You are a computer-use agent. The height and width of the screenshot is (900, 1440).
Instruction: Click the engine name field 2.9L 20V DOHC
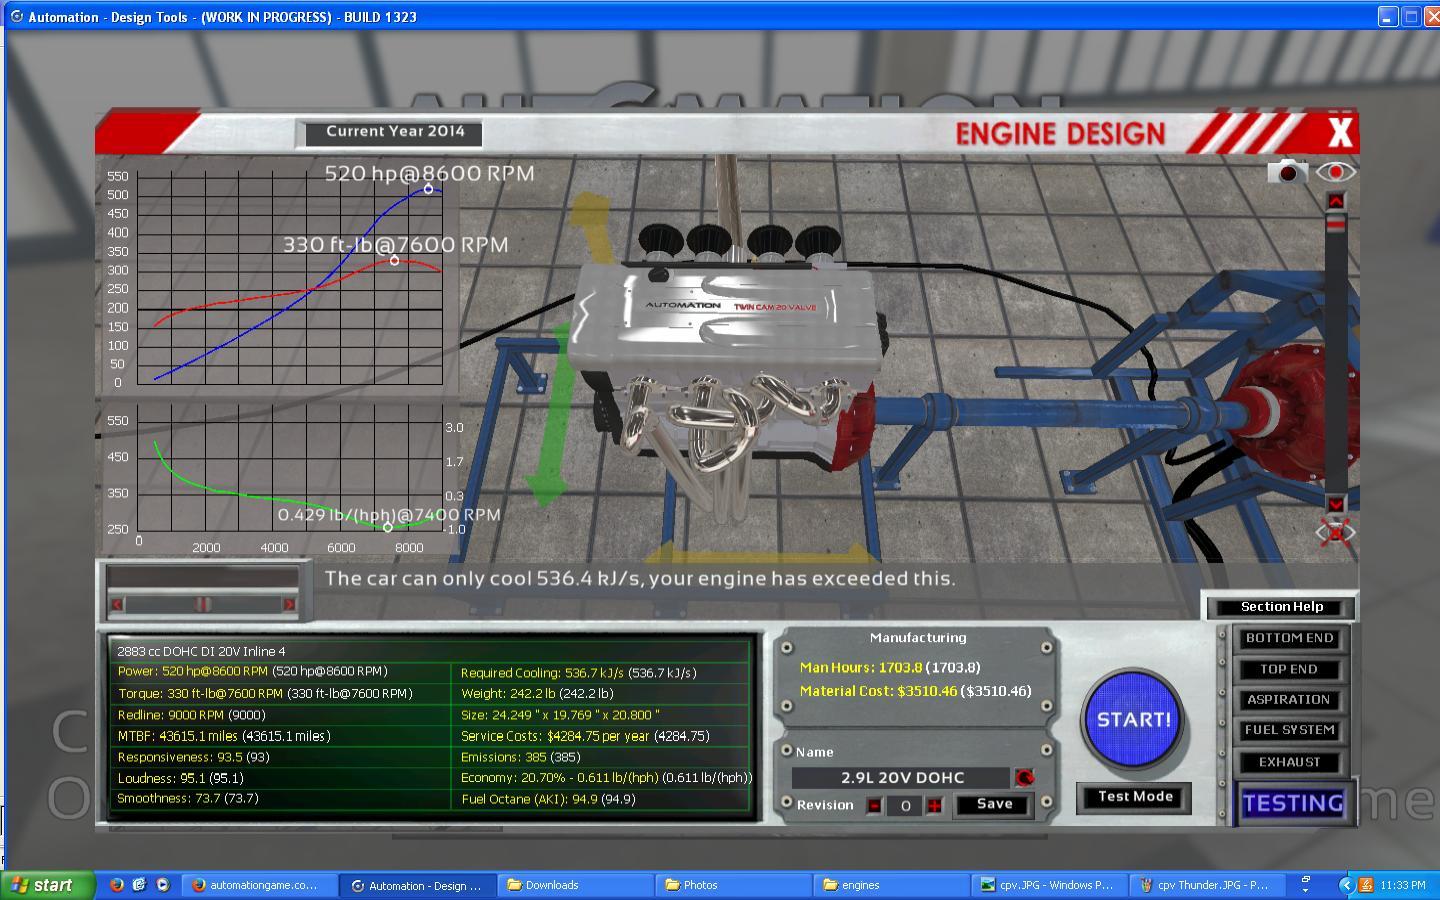(x=901, y=778)
